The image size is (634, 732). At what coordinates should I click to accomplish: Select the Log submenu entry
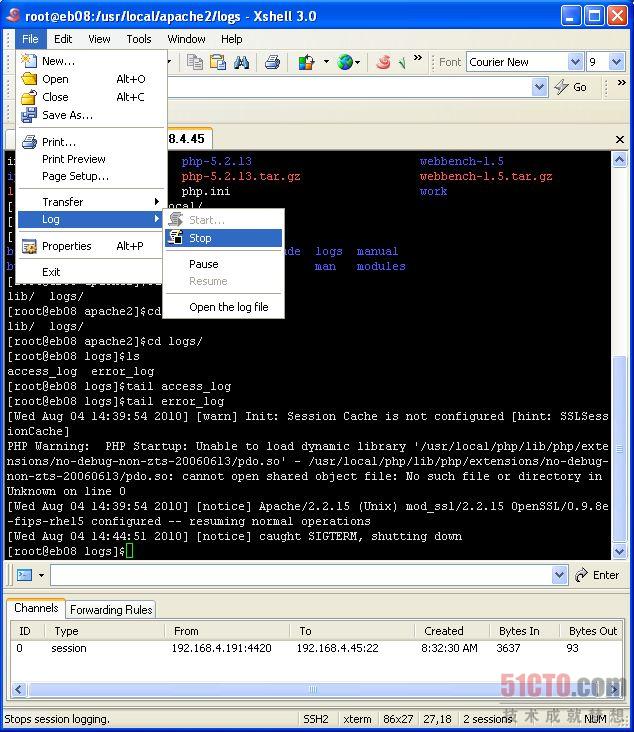[92, 219]
